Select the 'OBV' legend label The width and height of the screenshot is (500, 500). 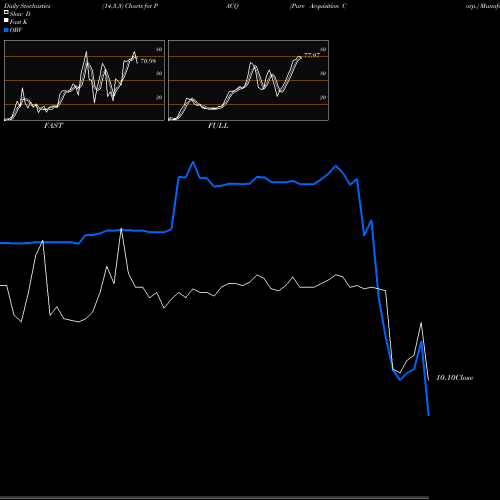click(x=16, y=30)
